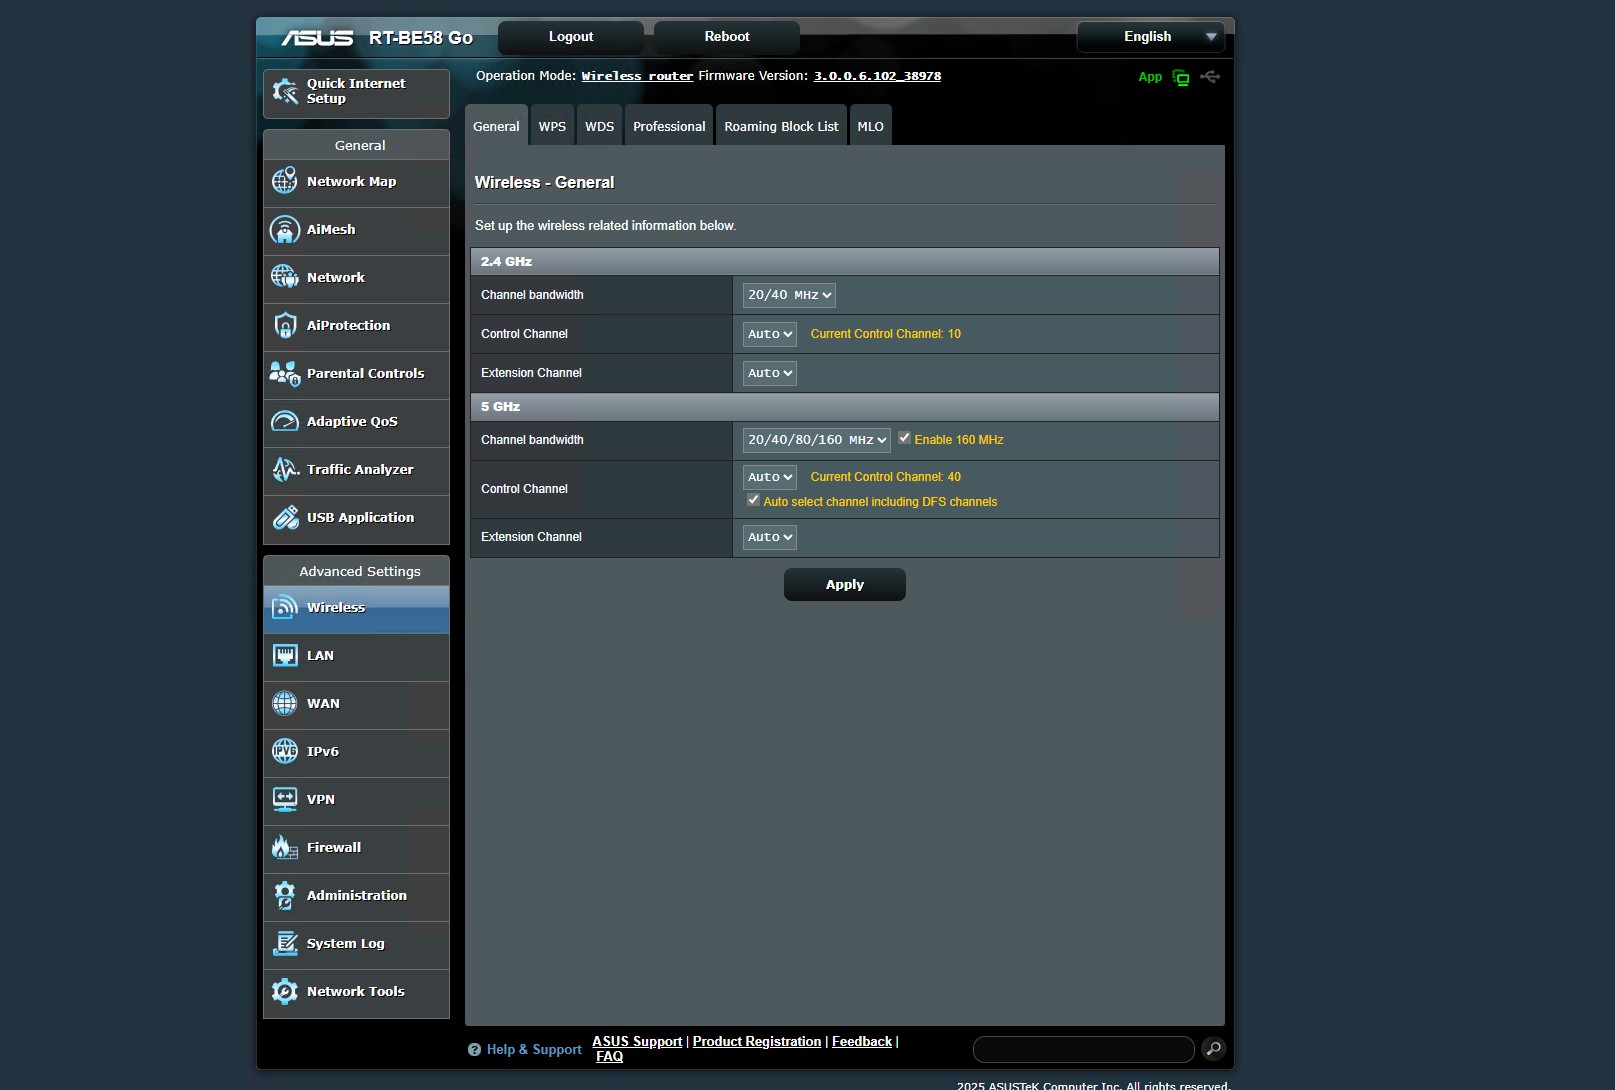Switch to the Professional tab

coord(669,127)
